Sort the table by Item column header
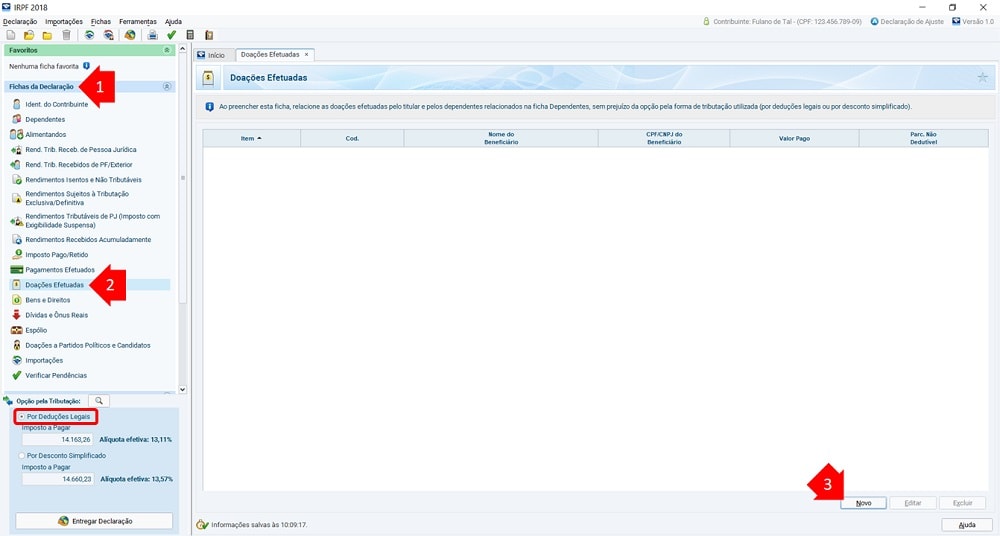This screenshot has height=536, width=1000. pyautogui.click(x=251, y=139)
